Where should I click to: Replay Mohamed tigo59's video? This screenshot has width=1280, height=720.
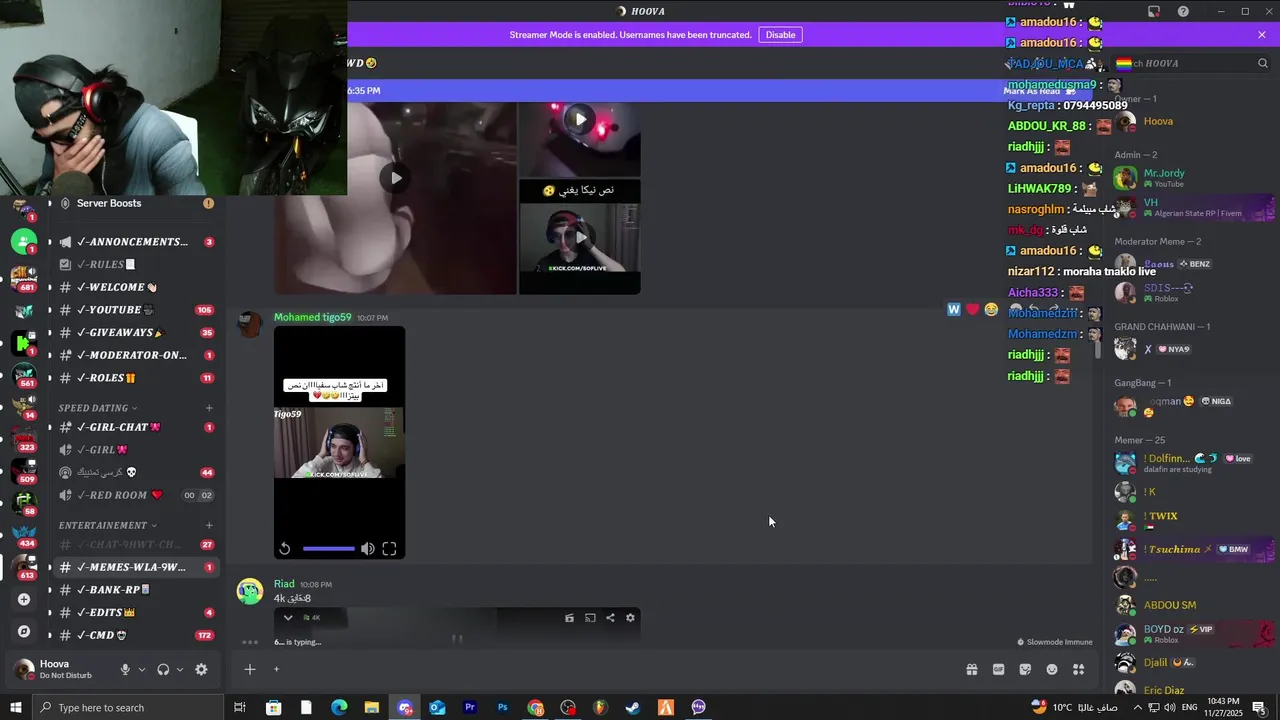click(285, 548)
